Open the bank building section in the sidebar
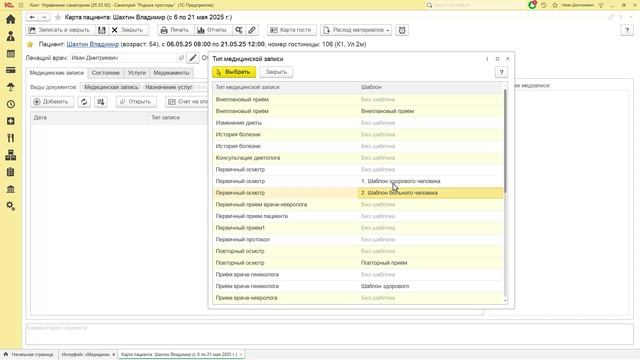The image size is (640, 360). point(11,189)
